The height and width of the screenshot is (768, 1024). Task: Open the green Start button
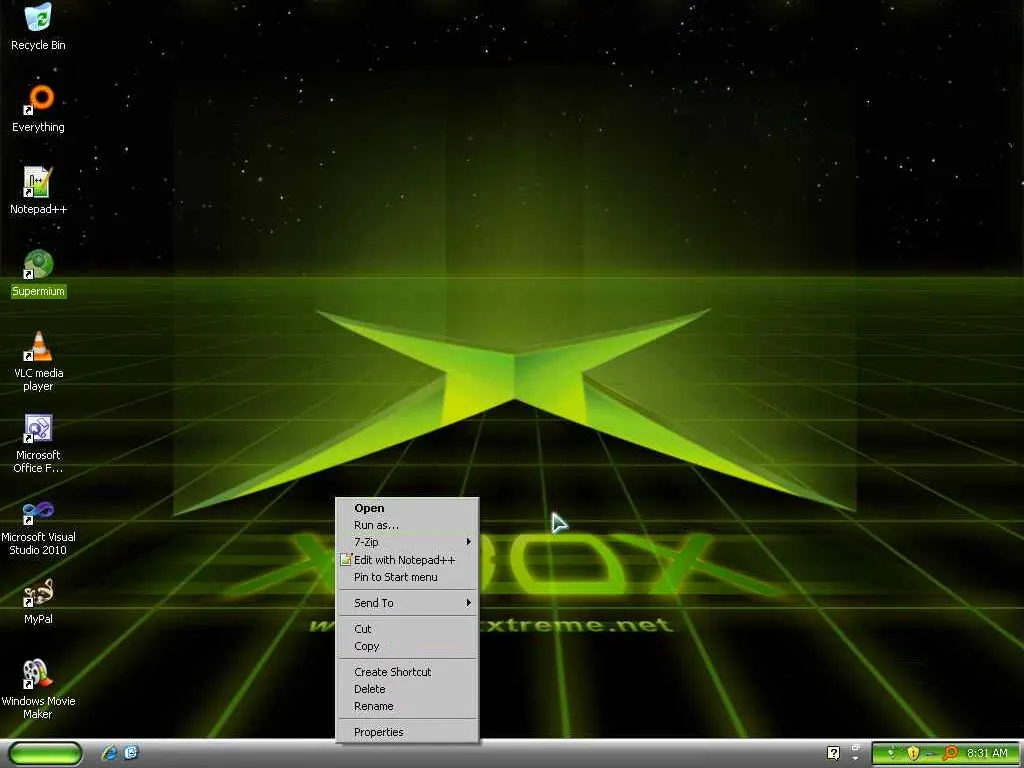(45, 754)
